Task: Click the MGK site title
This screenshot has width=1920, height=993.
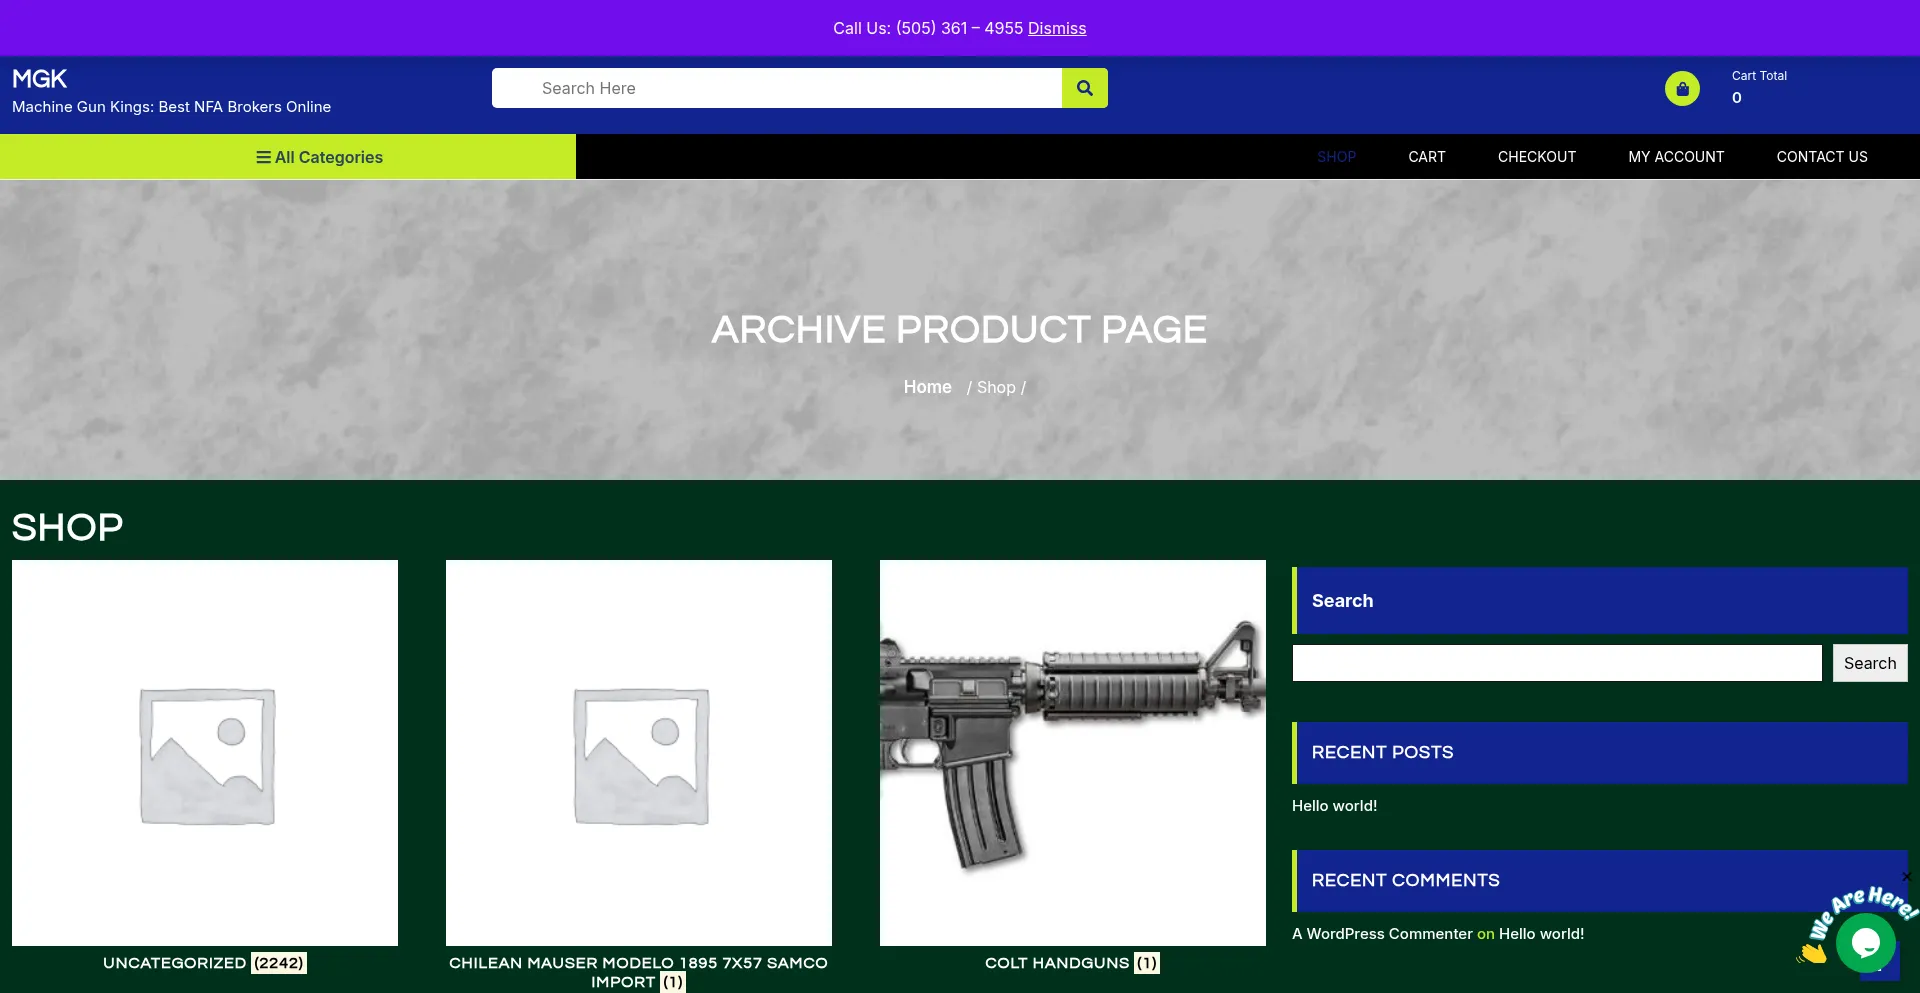Action: point(39,79)
